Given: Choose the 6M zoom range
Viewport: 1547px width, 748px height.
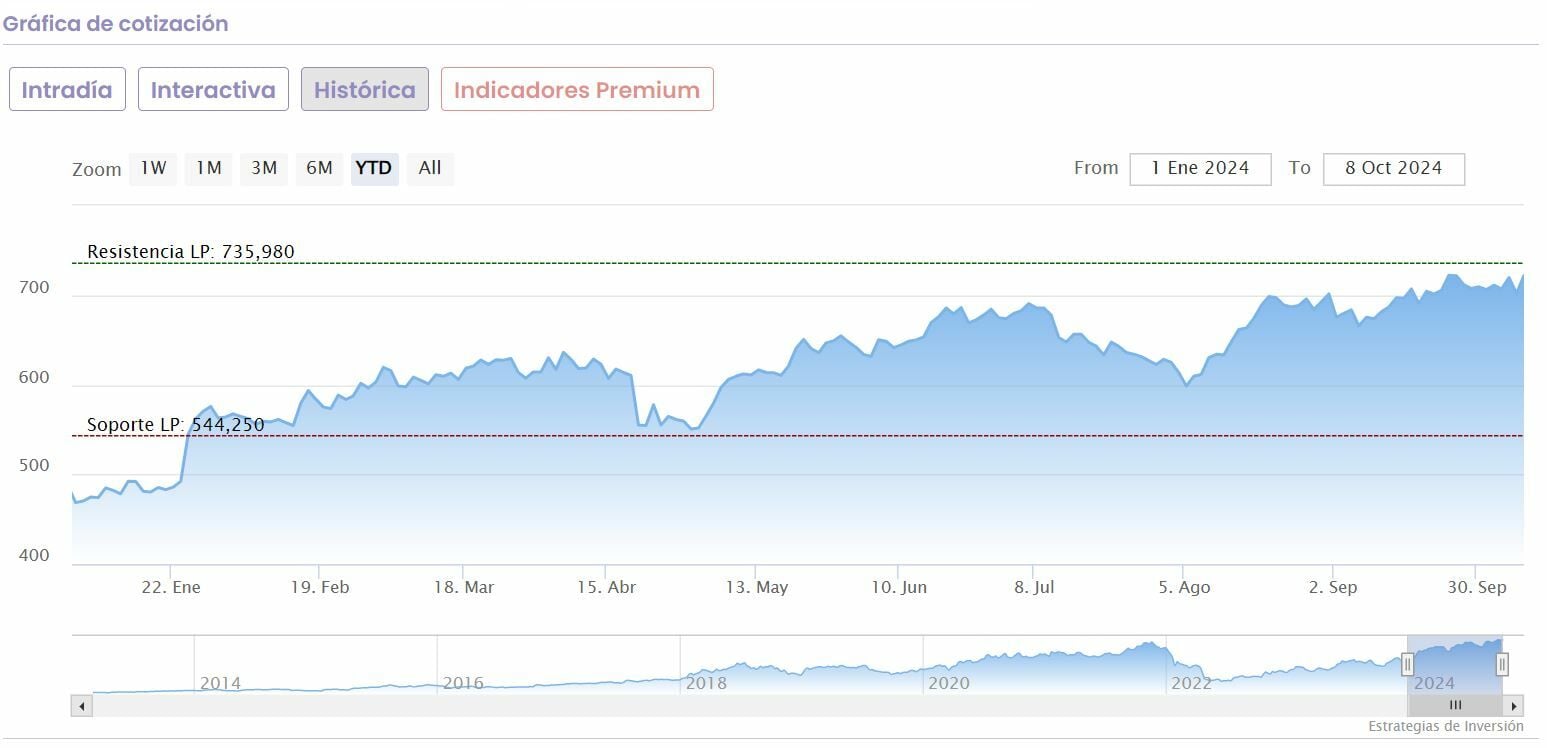Looking at the screenshot, I should pos(319,168).
